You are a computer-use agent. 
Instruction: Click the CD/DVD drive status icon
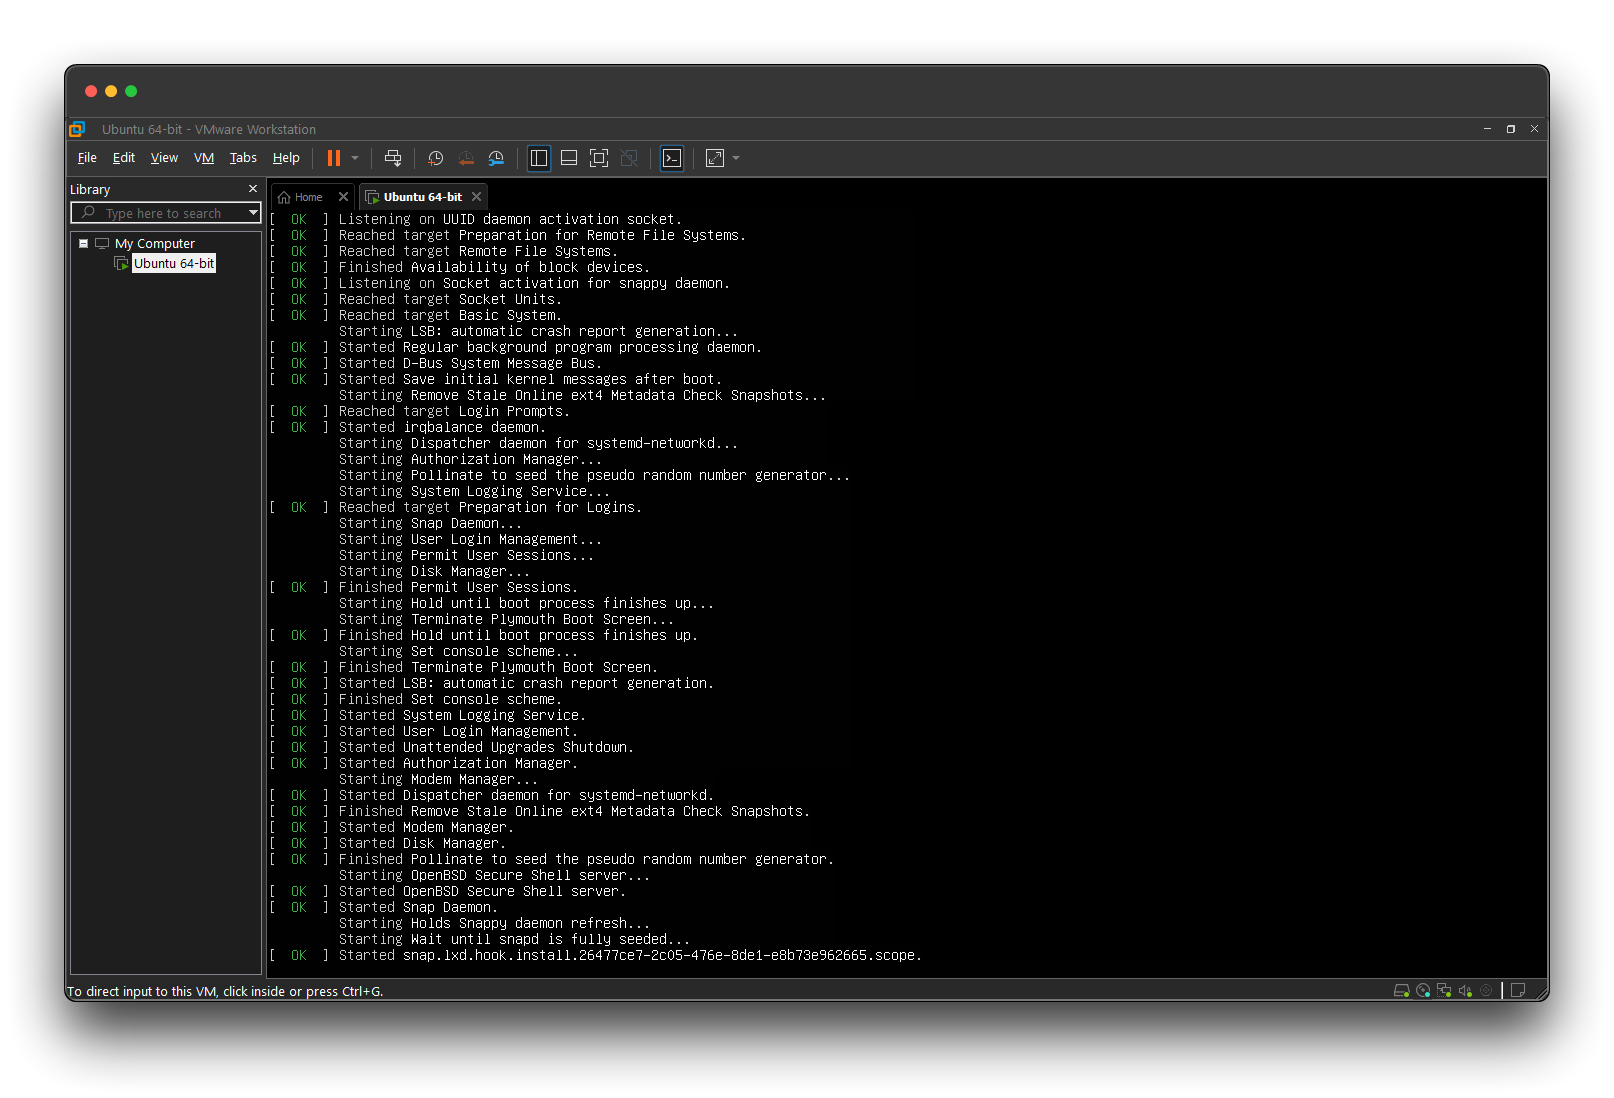1423,990
